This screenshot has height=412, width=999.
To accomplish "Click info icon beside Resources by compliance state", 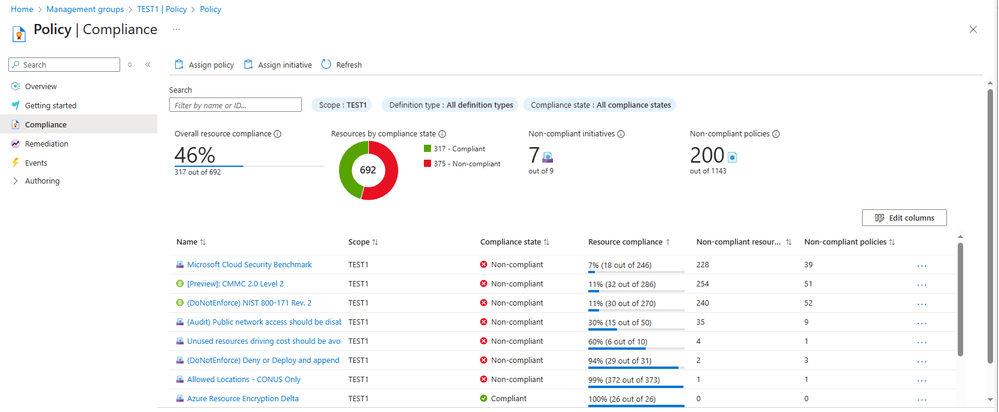I will [x=442, y=134].
